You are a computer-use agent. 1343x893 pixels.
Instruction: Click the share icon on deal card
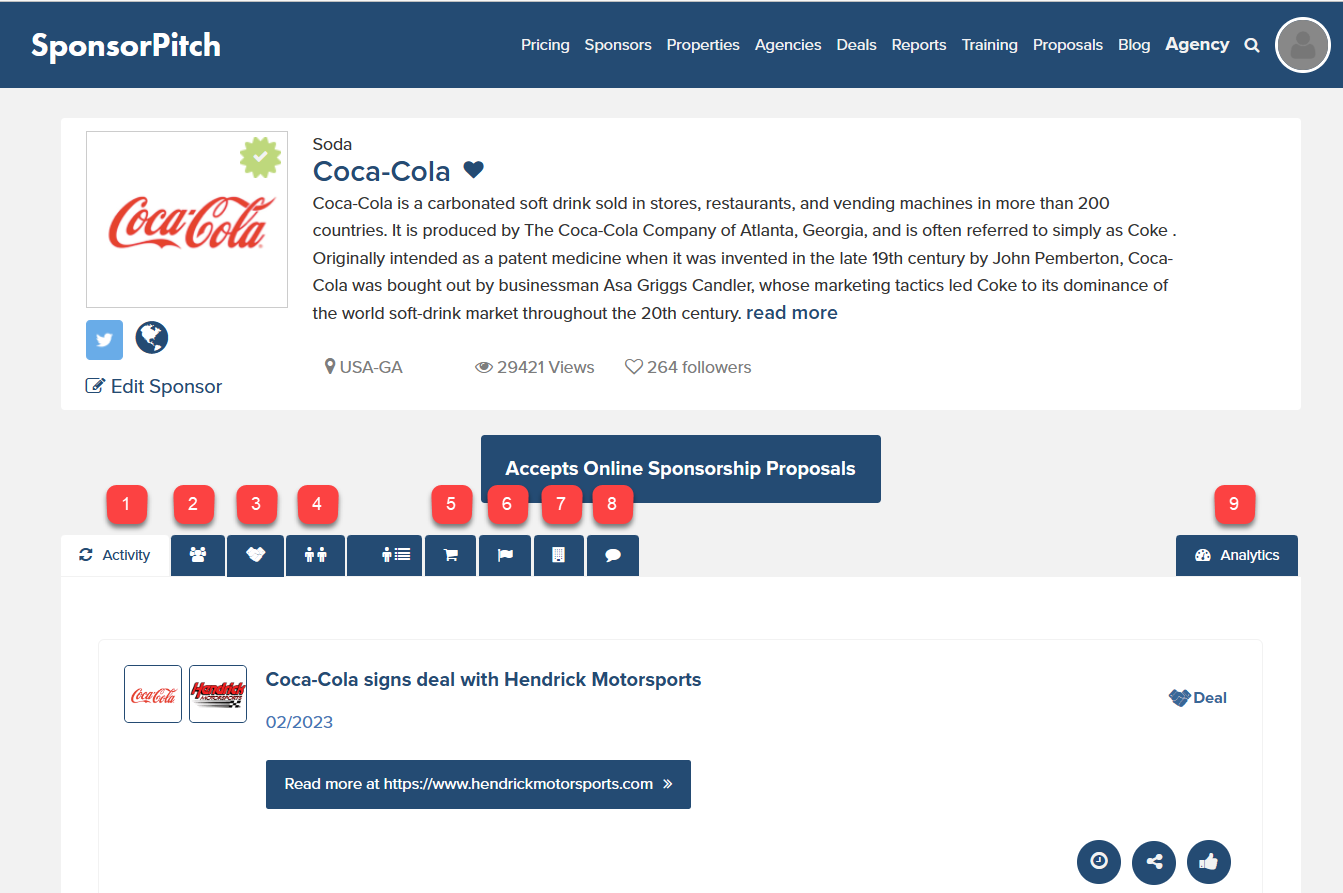[1154, 861]
